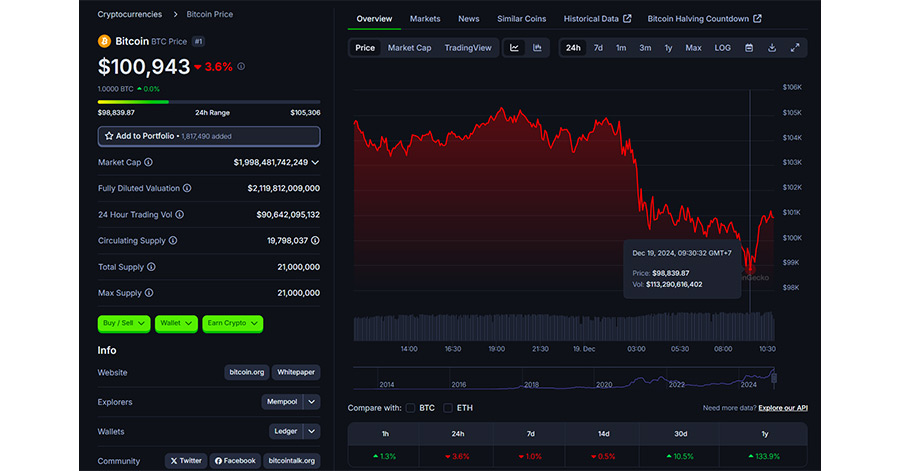This screenshot has width=900, height=471.
Task: Toggle the ETH compare checkbox
Action: click(x=448, y=408)
